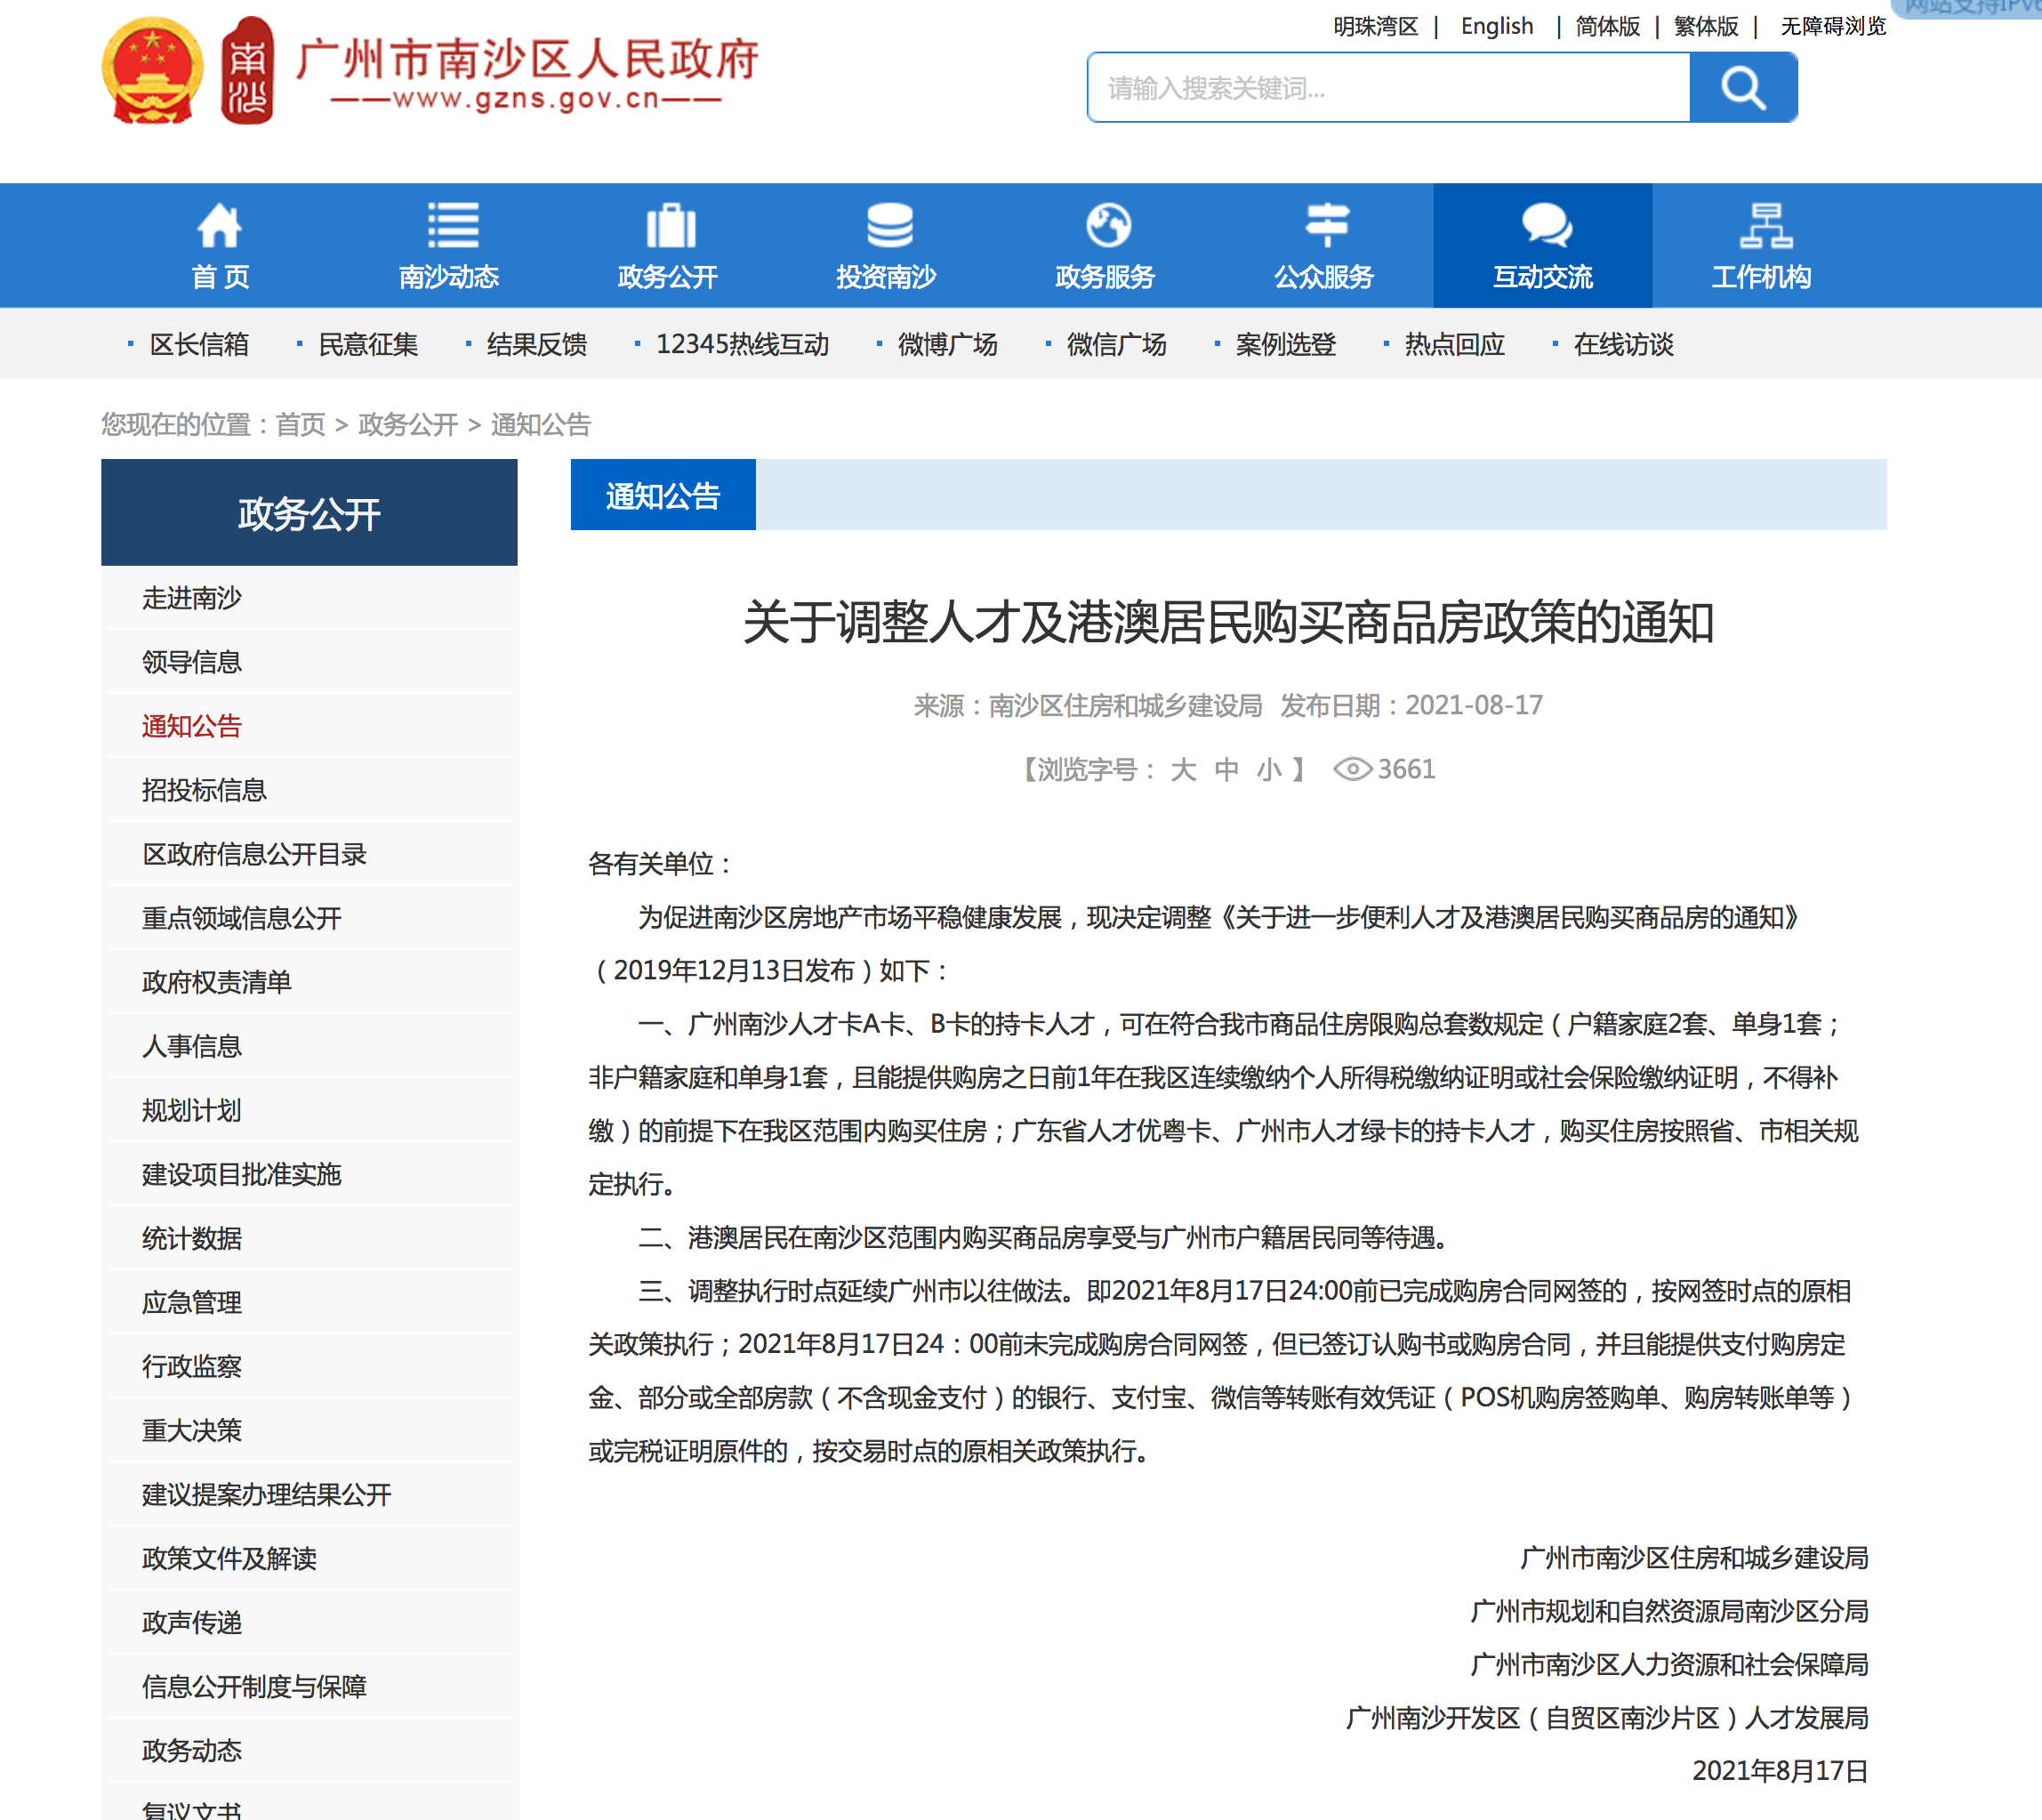Open the 互动交流 navigation label

(x=1542, y=277)
